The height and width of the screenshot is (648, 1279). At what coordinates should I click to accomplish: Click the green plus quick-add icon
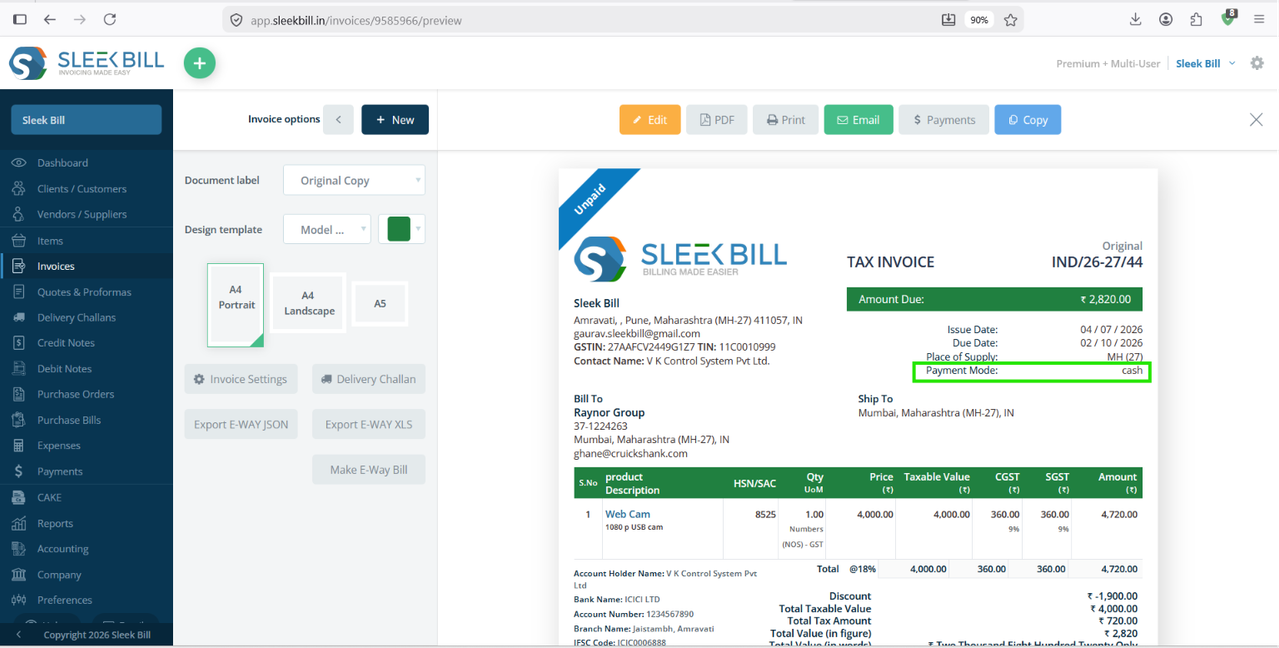pyautogui.click(x=199, y=63)
